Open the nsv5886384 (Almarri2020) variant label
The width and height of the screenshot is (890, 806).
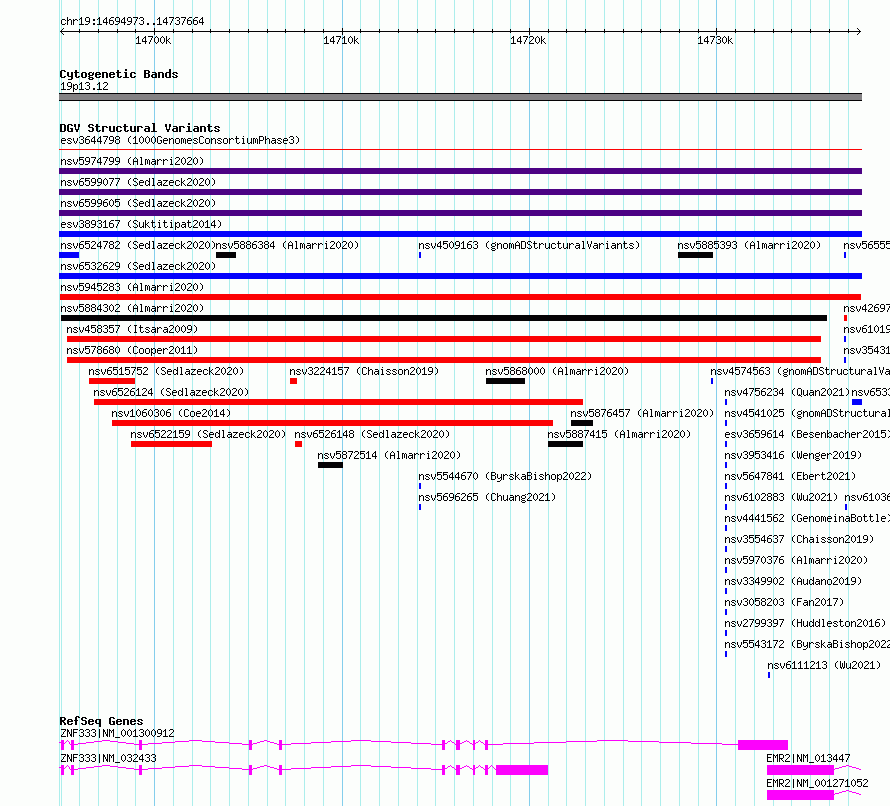click(x=287, y=245)
